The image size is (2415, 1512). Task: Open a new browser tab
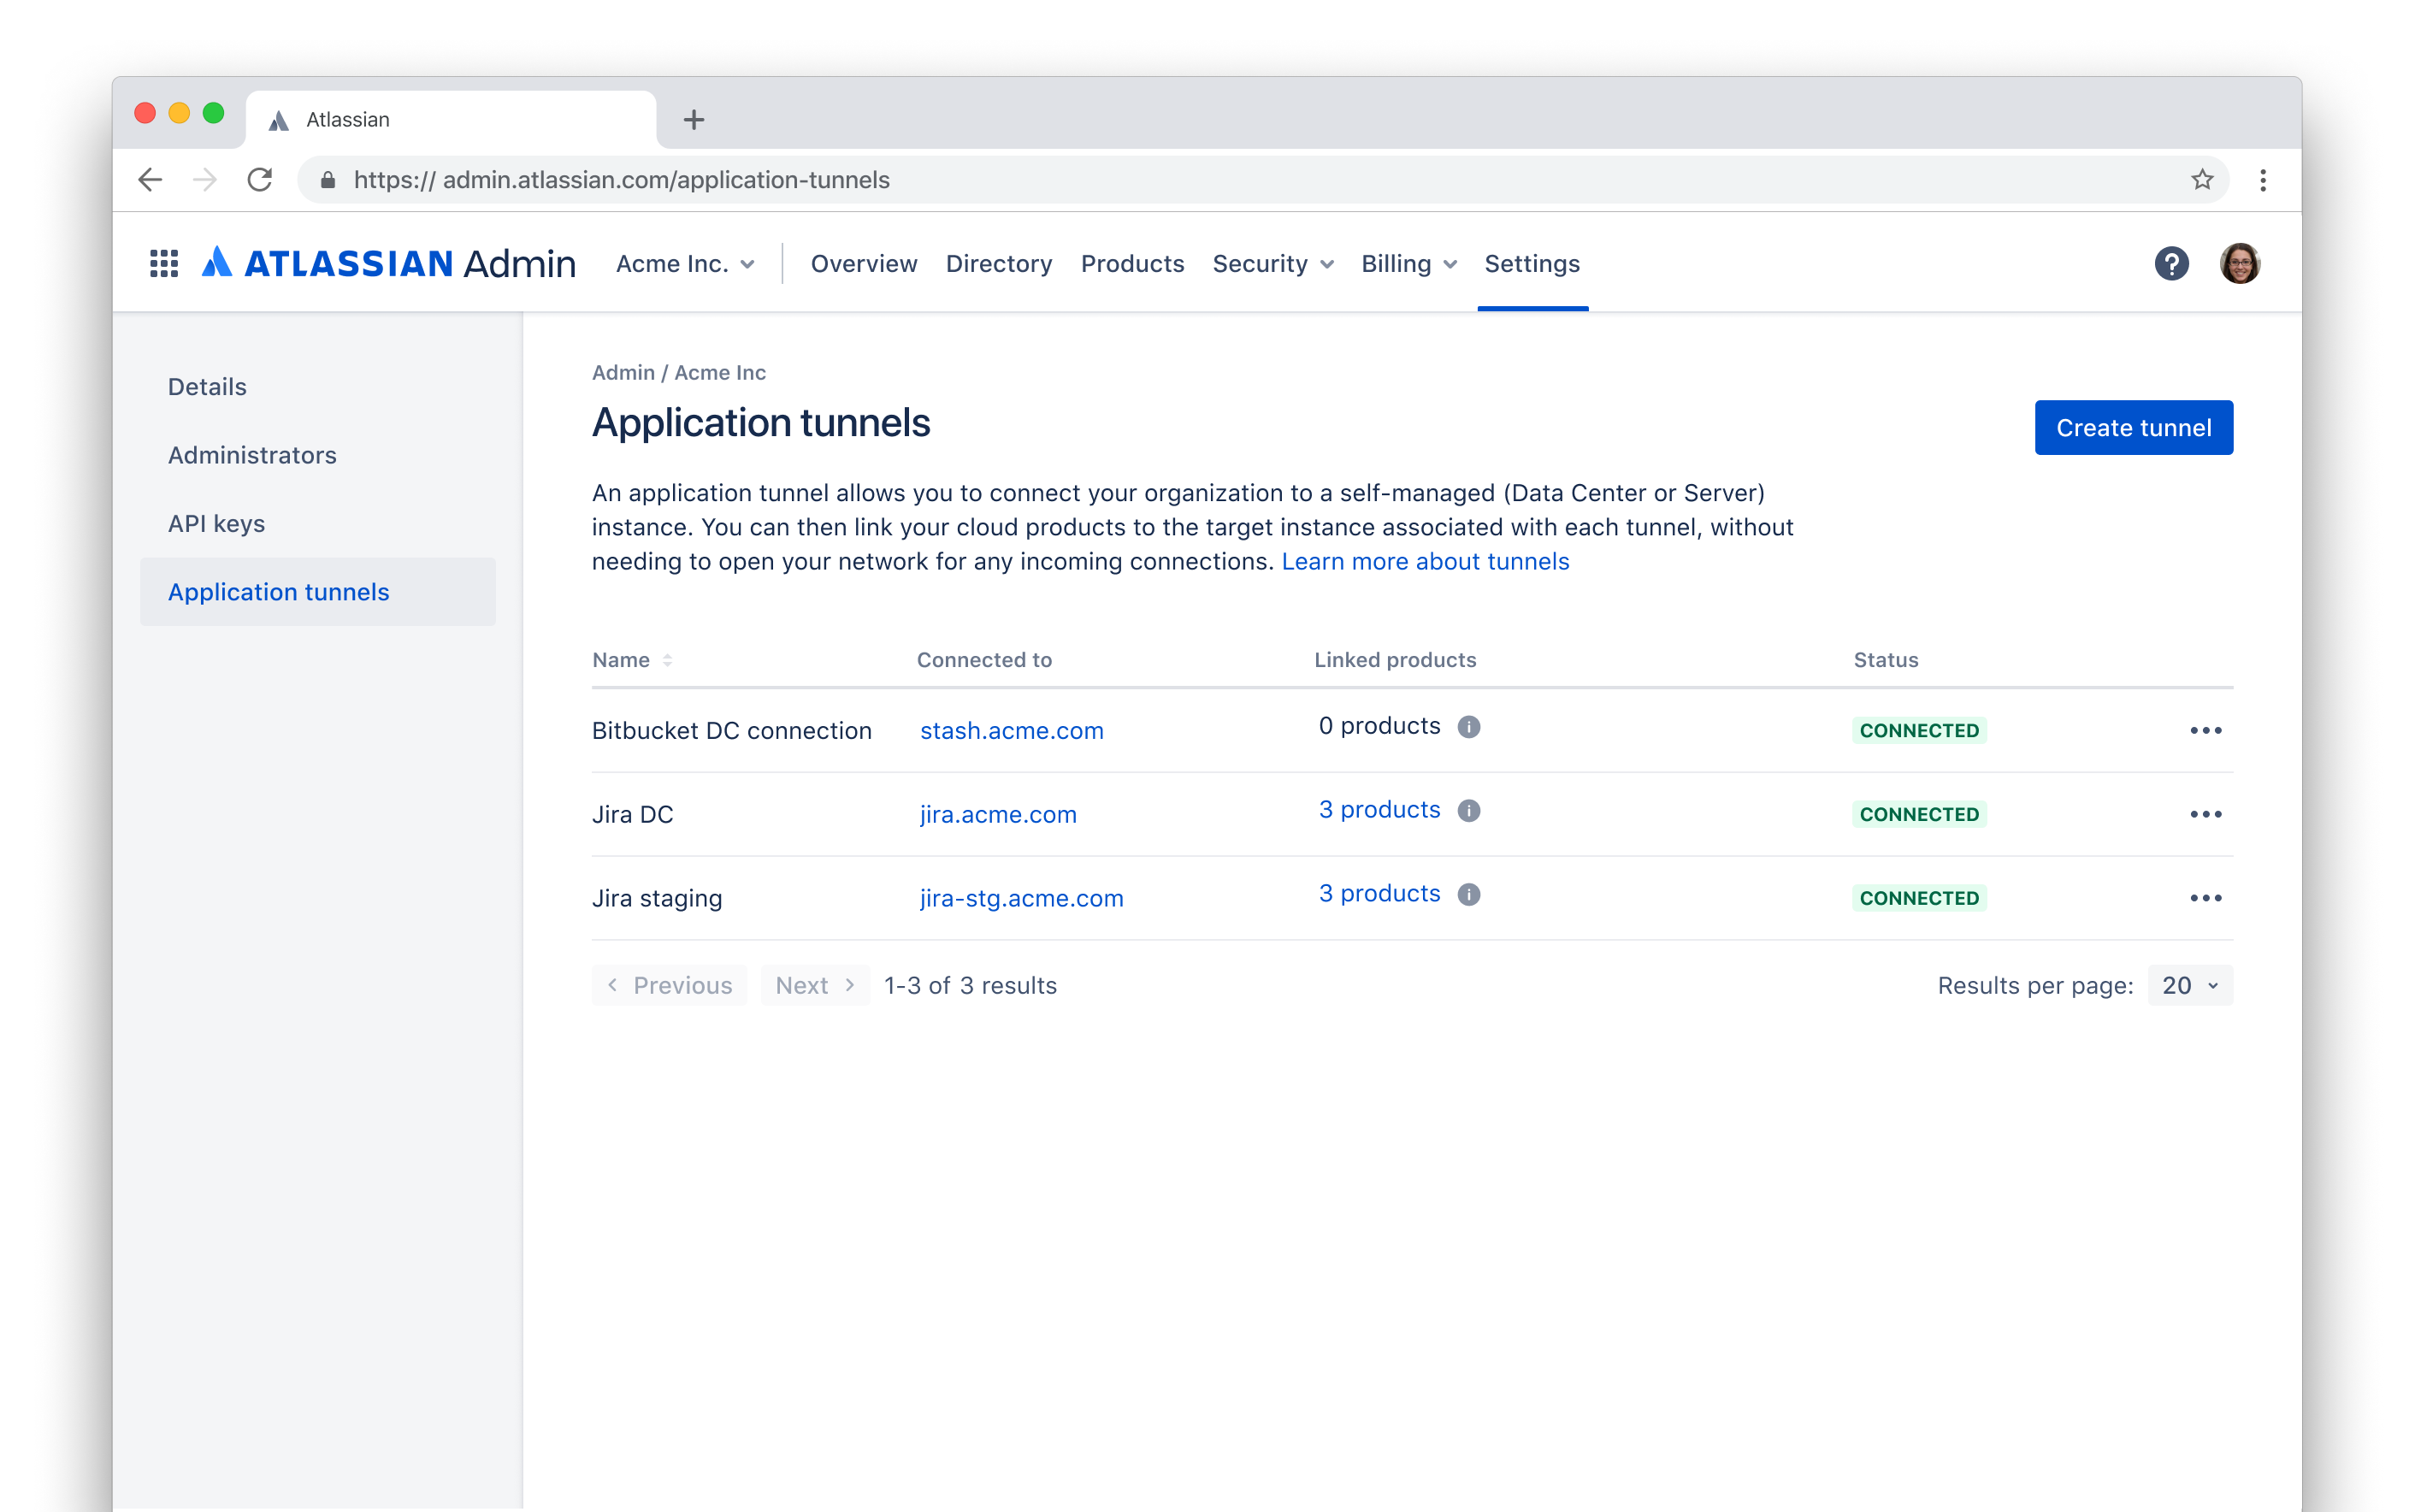point(693,120)
